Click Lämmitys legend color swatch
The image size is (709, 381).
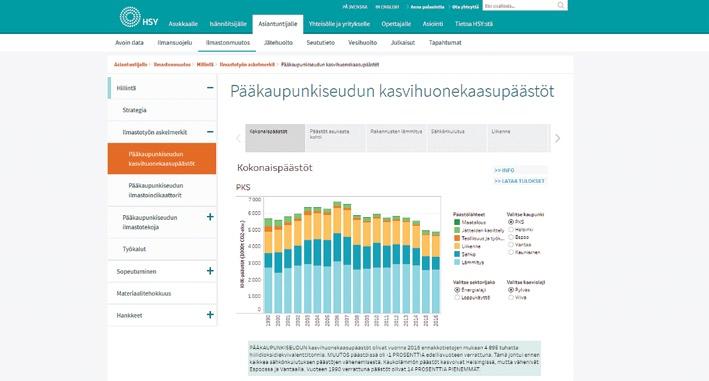pos(457,262)
